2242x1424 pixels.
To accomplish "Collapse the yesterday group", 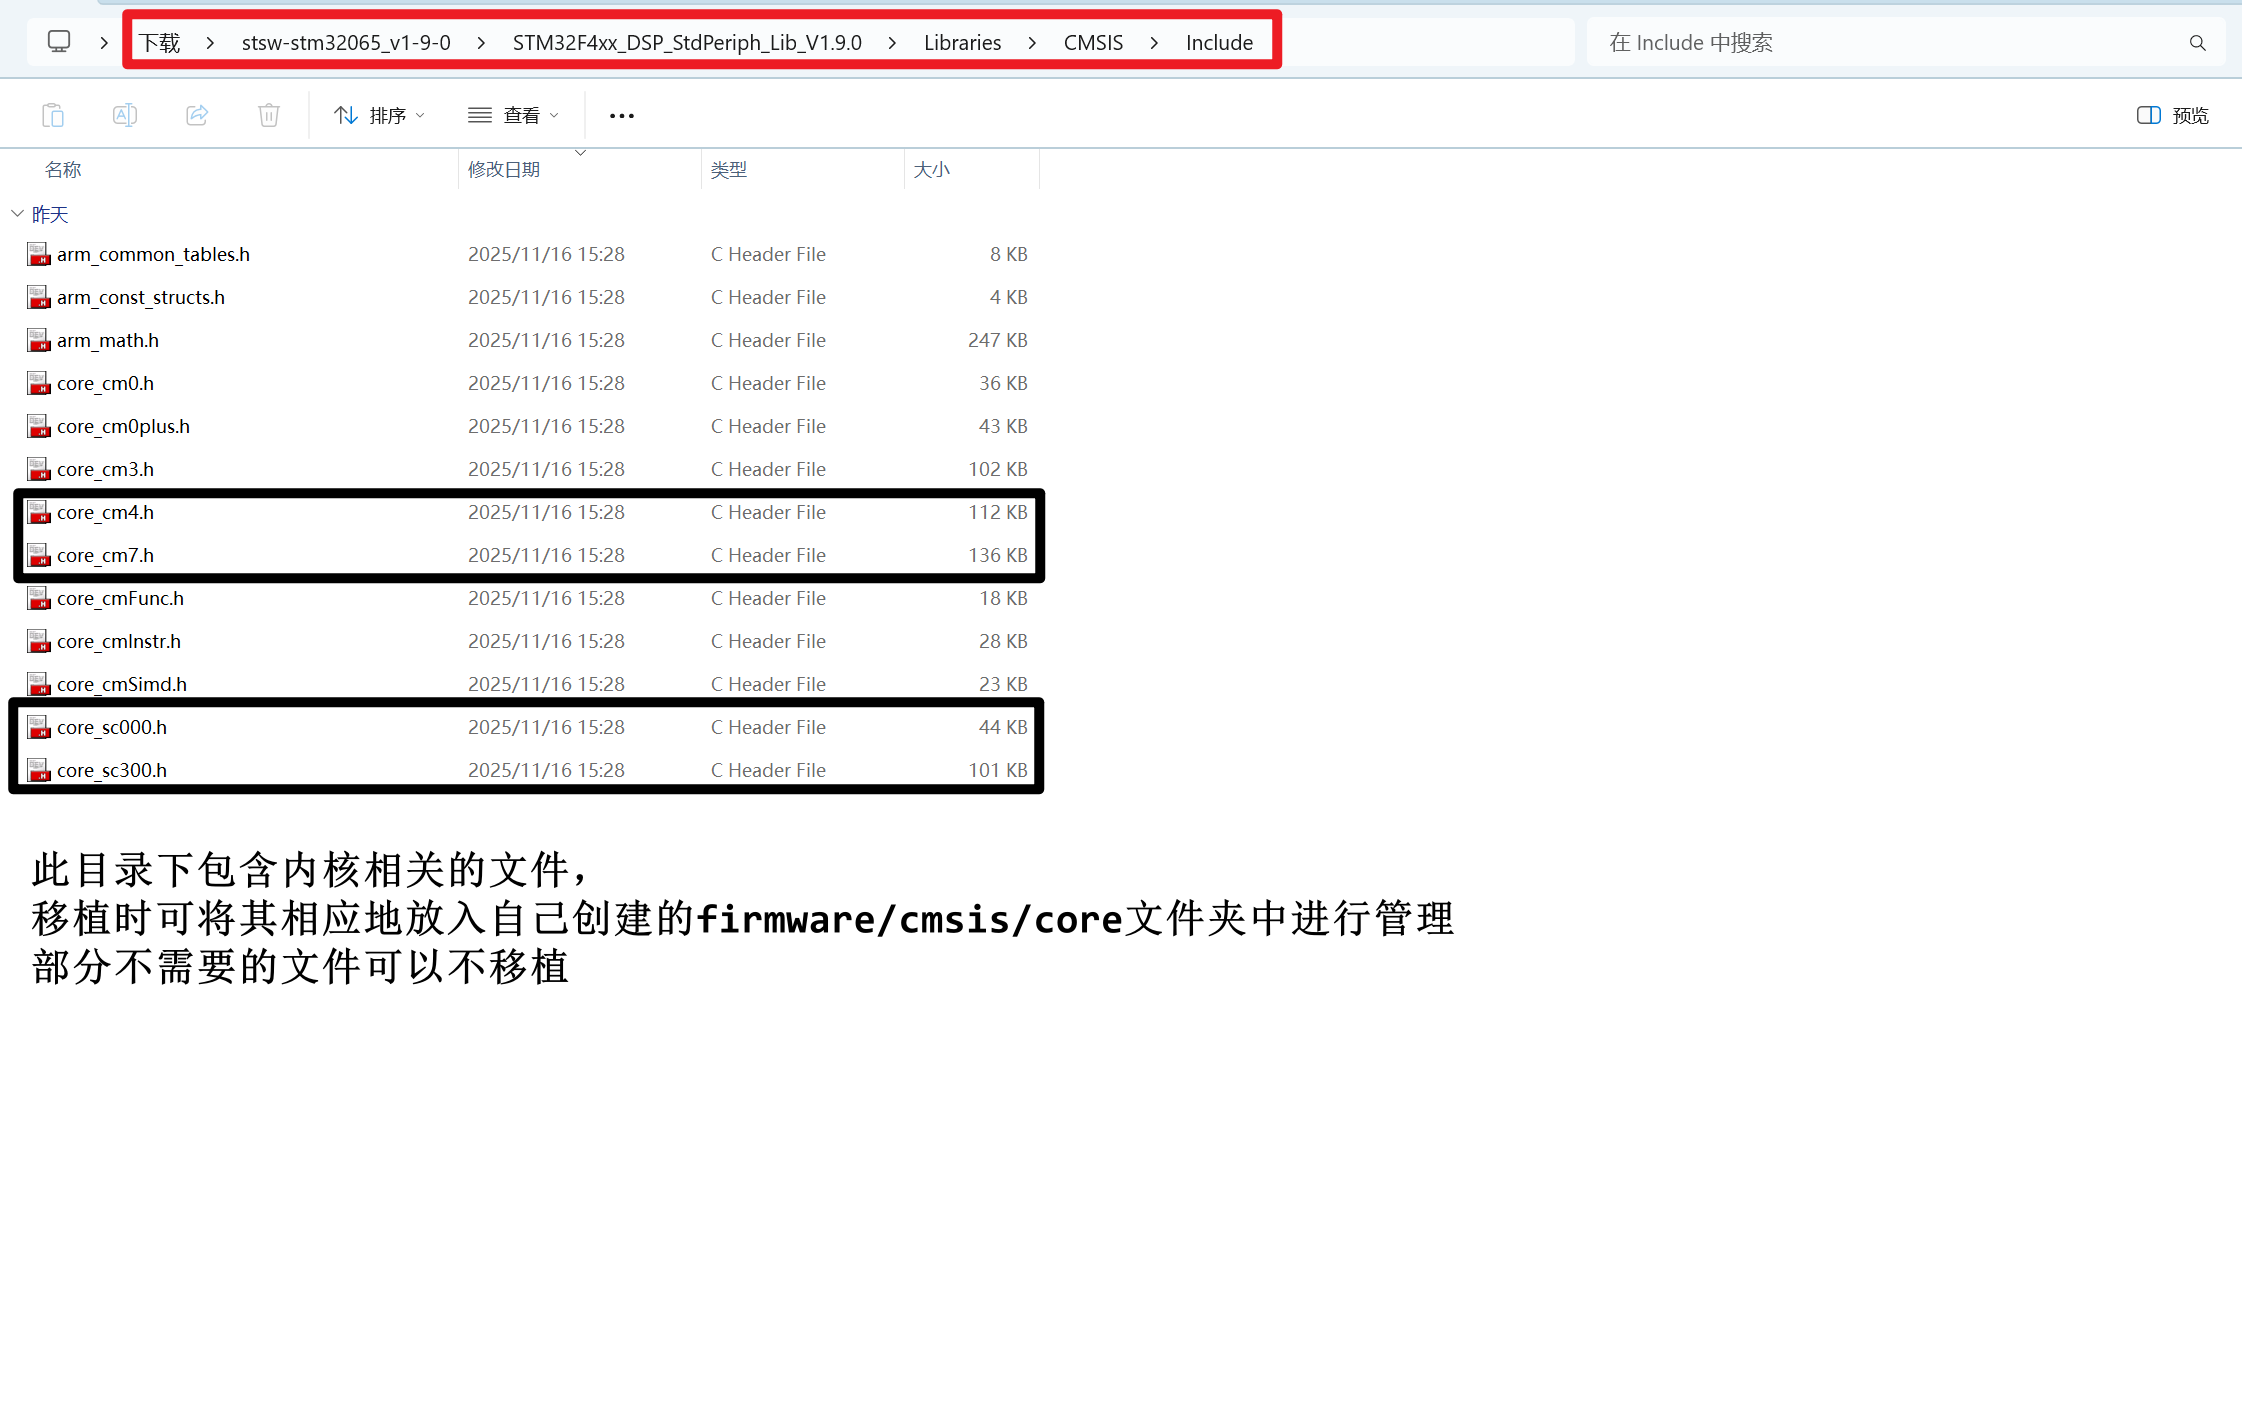I will tap(17, 214).
